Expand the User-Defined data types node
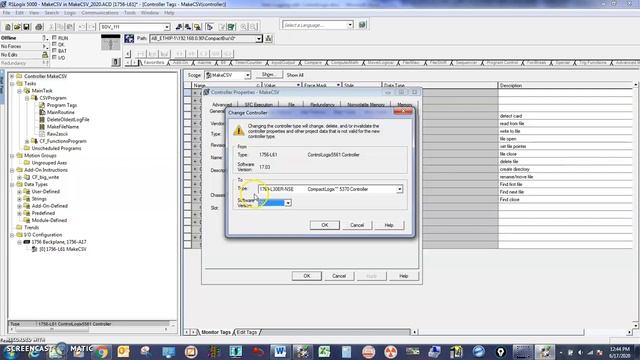The width and height of the screenshot is (640, 360). (x=19, y=191)
